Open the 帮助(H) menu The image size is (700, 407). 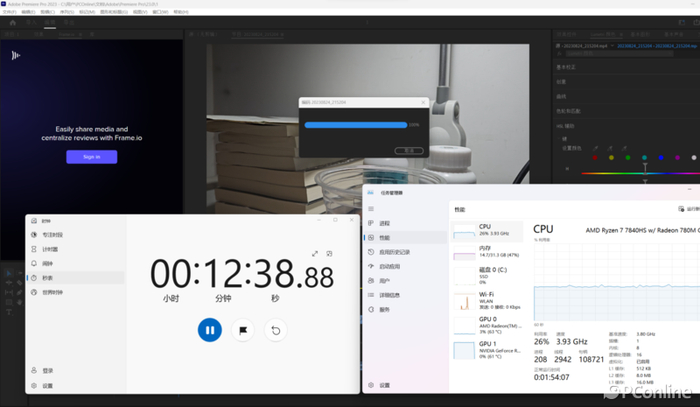tap(181, 12)
